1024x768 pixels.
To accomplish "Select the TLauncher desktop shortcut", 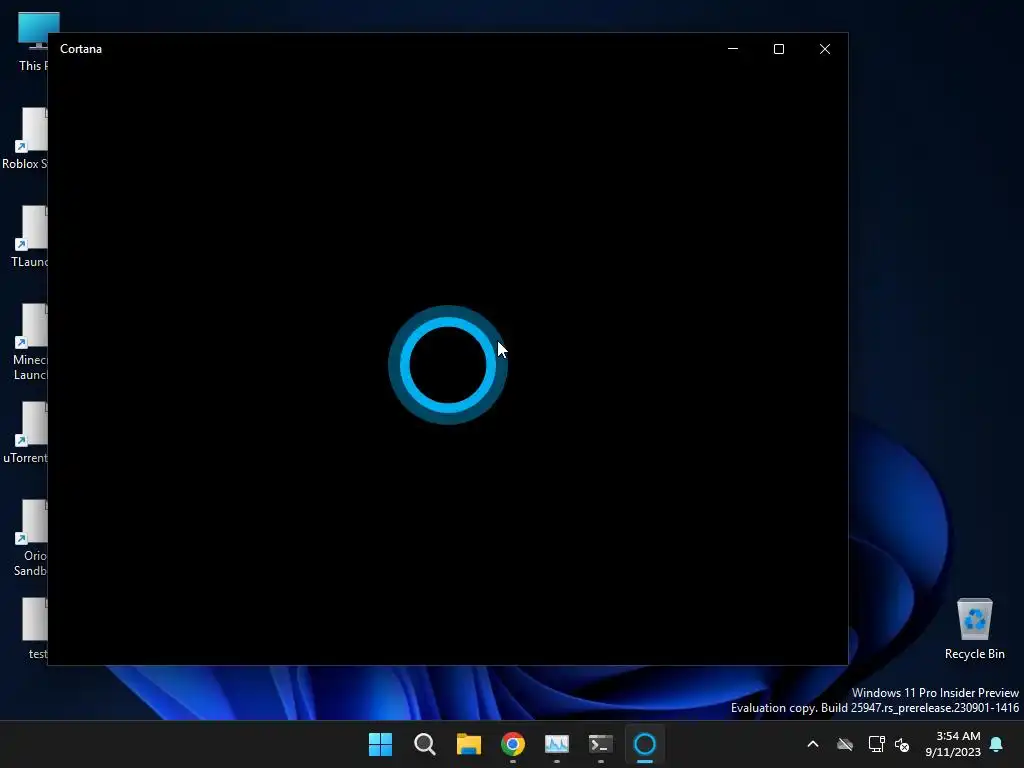I will click(29, 236).
